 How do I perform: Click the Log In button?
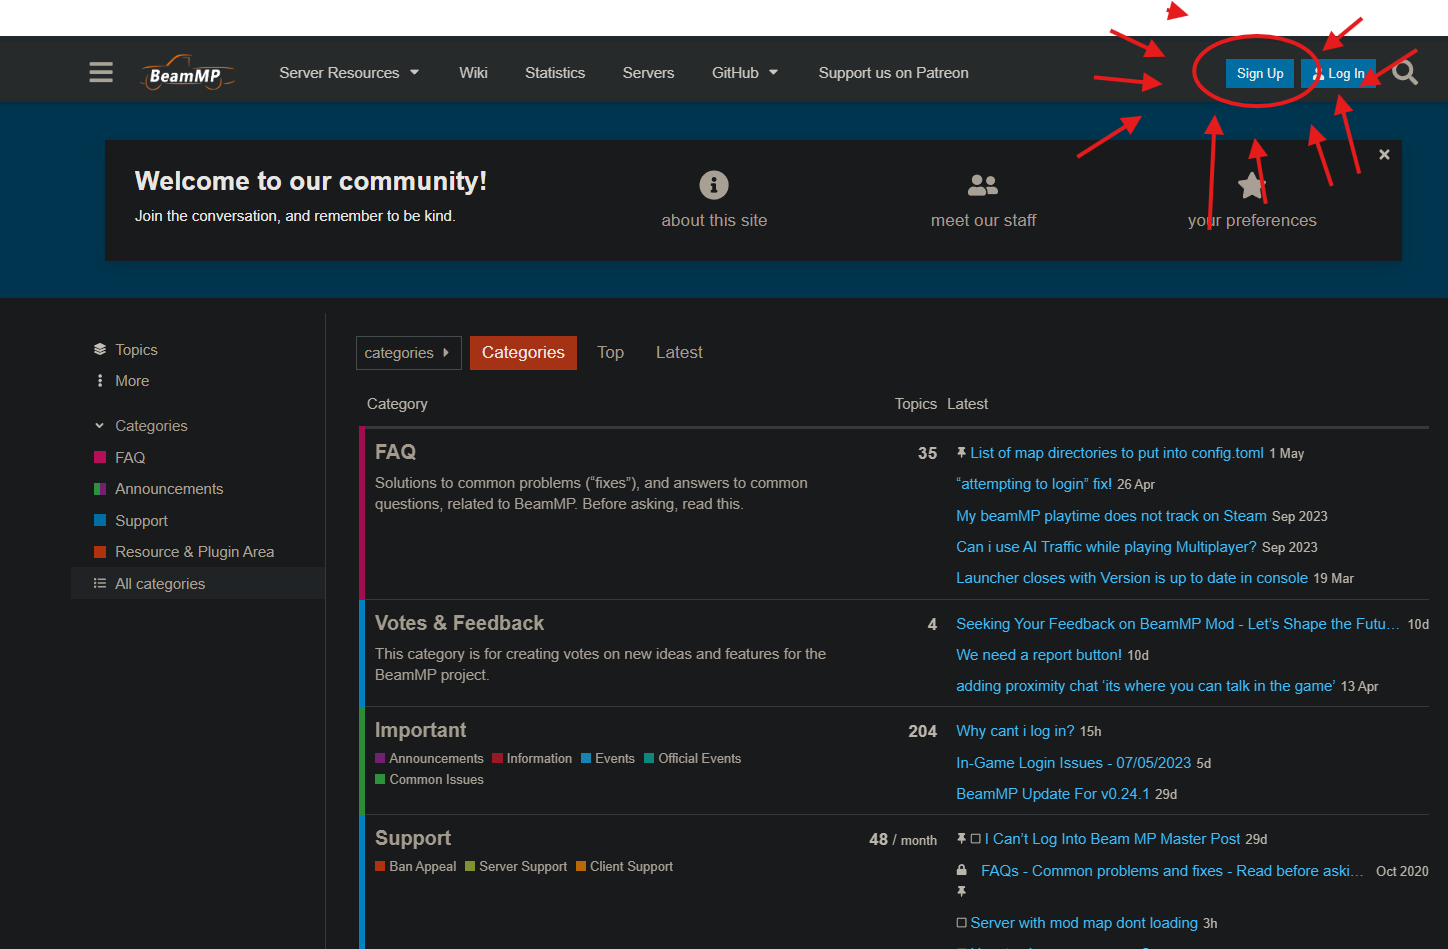click(1338, 73)
